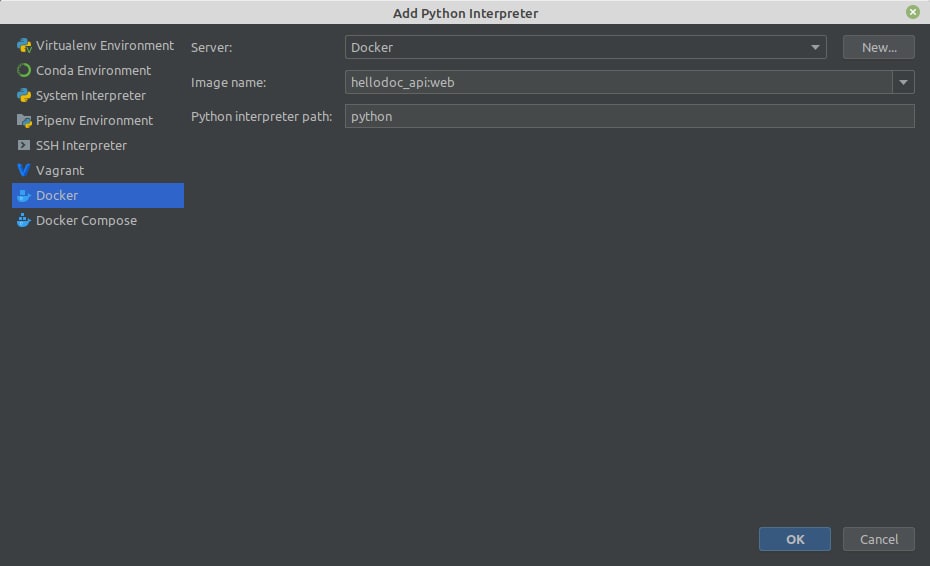Click the Add Python Interpreter title
930x566 pixels.
pyautogui.click(x=466, y=13)
